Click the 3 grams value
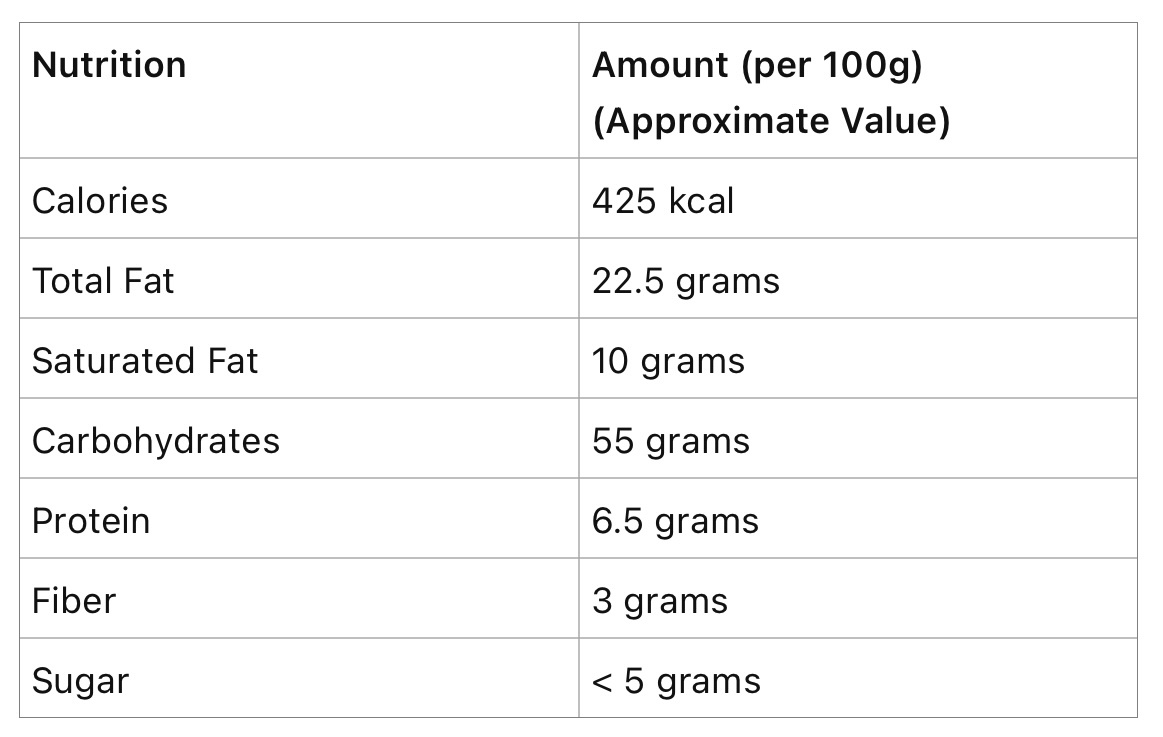This screenshot has width=1163, height=737. pyautogui.click(x=660, y=600)
